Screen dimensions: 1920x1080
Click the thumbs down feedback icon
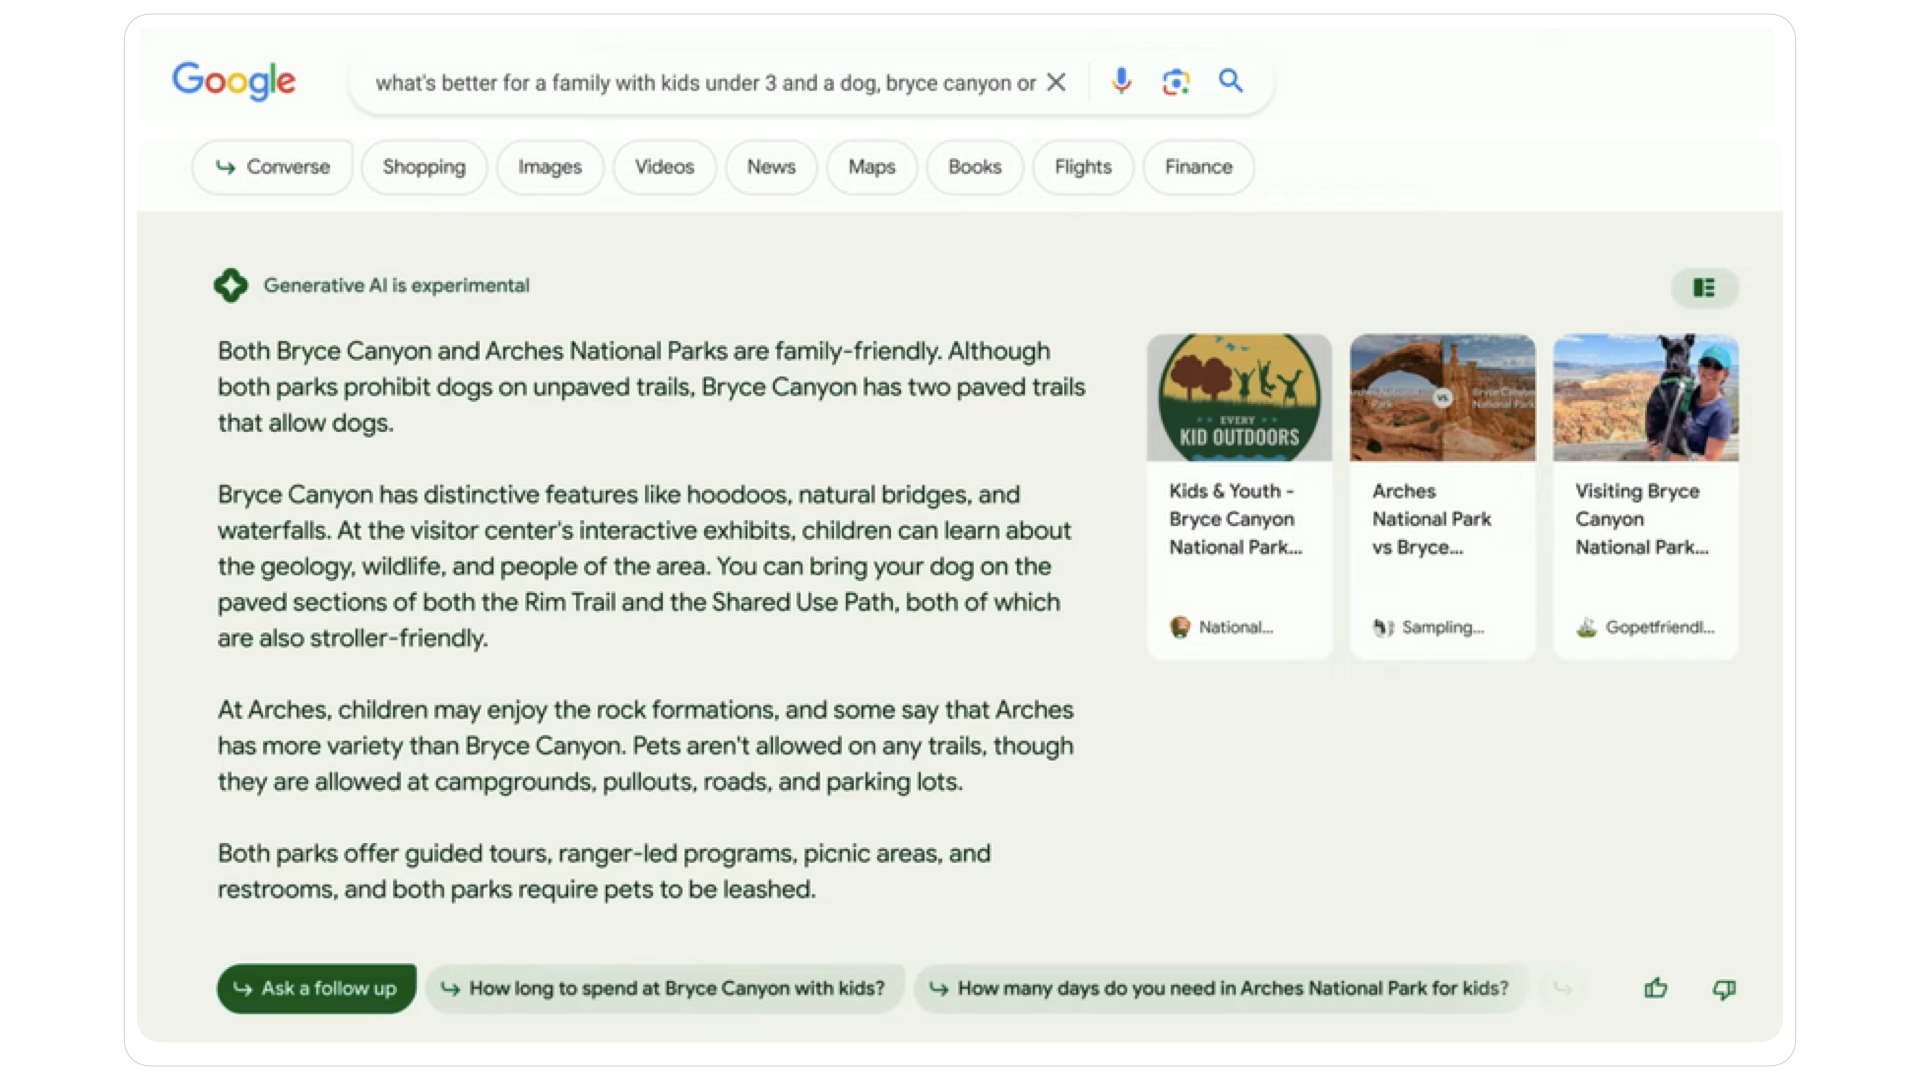1724,990
